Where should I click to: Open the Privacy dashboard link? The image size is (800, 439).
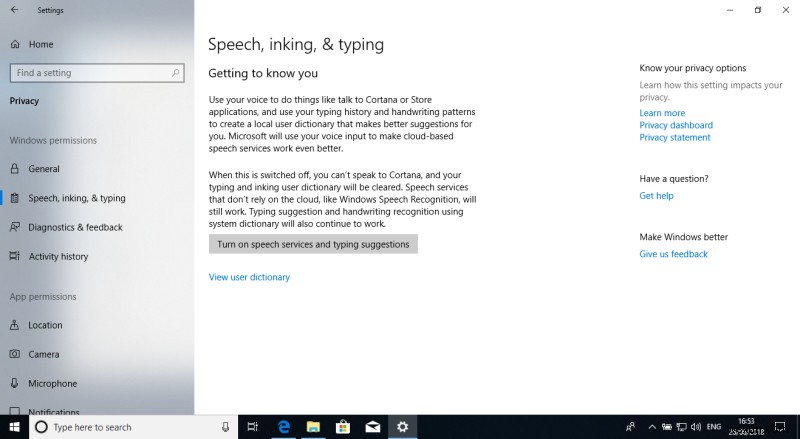676,125
